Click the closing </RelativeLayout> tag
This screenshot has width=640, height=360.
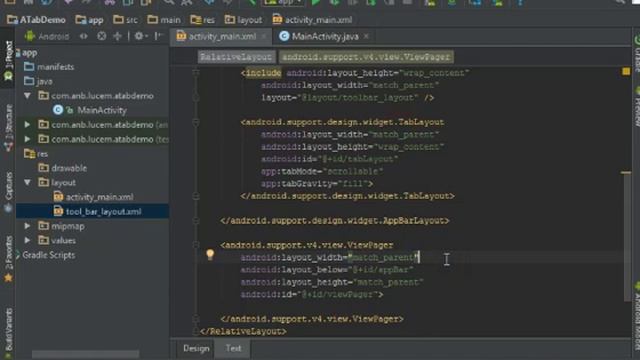coord(243,331)
